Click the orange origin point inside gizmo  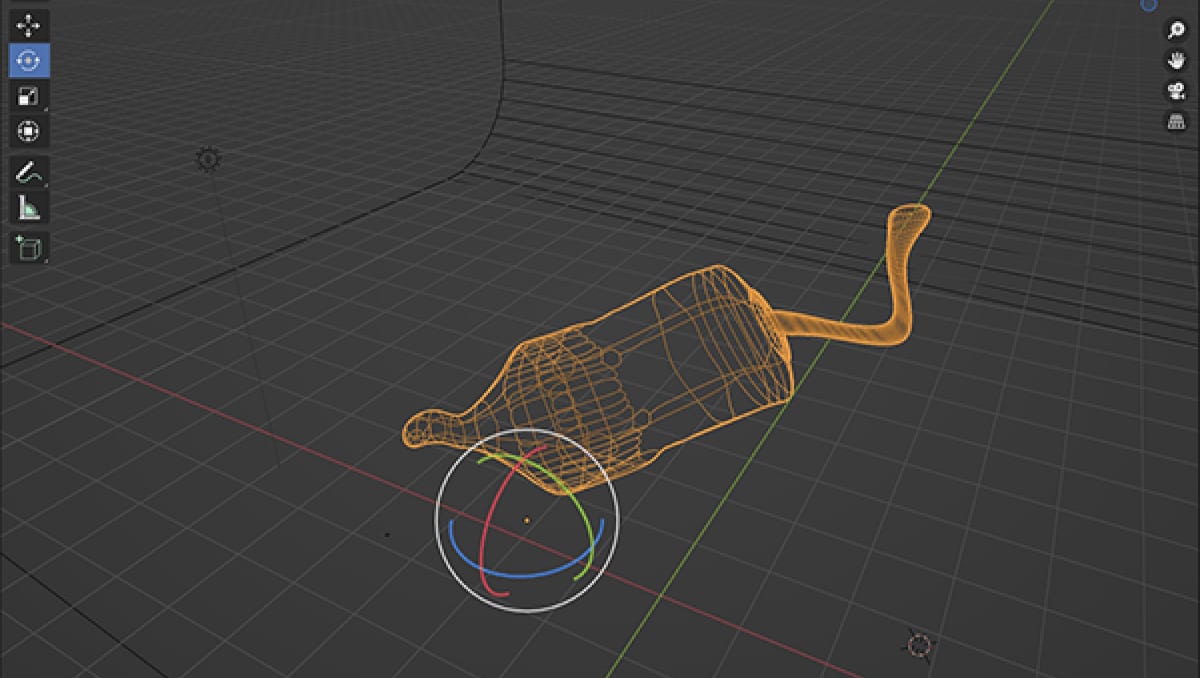tap(527, 520)
